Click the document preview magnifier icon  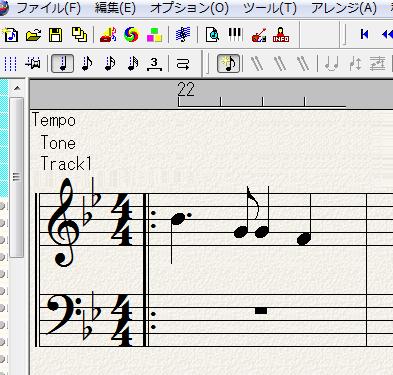[212, 35]
